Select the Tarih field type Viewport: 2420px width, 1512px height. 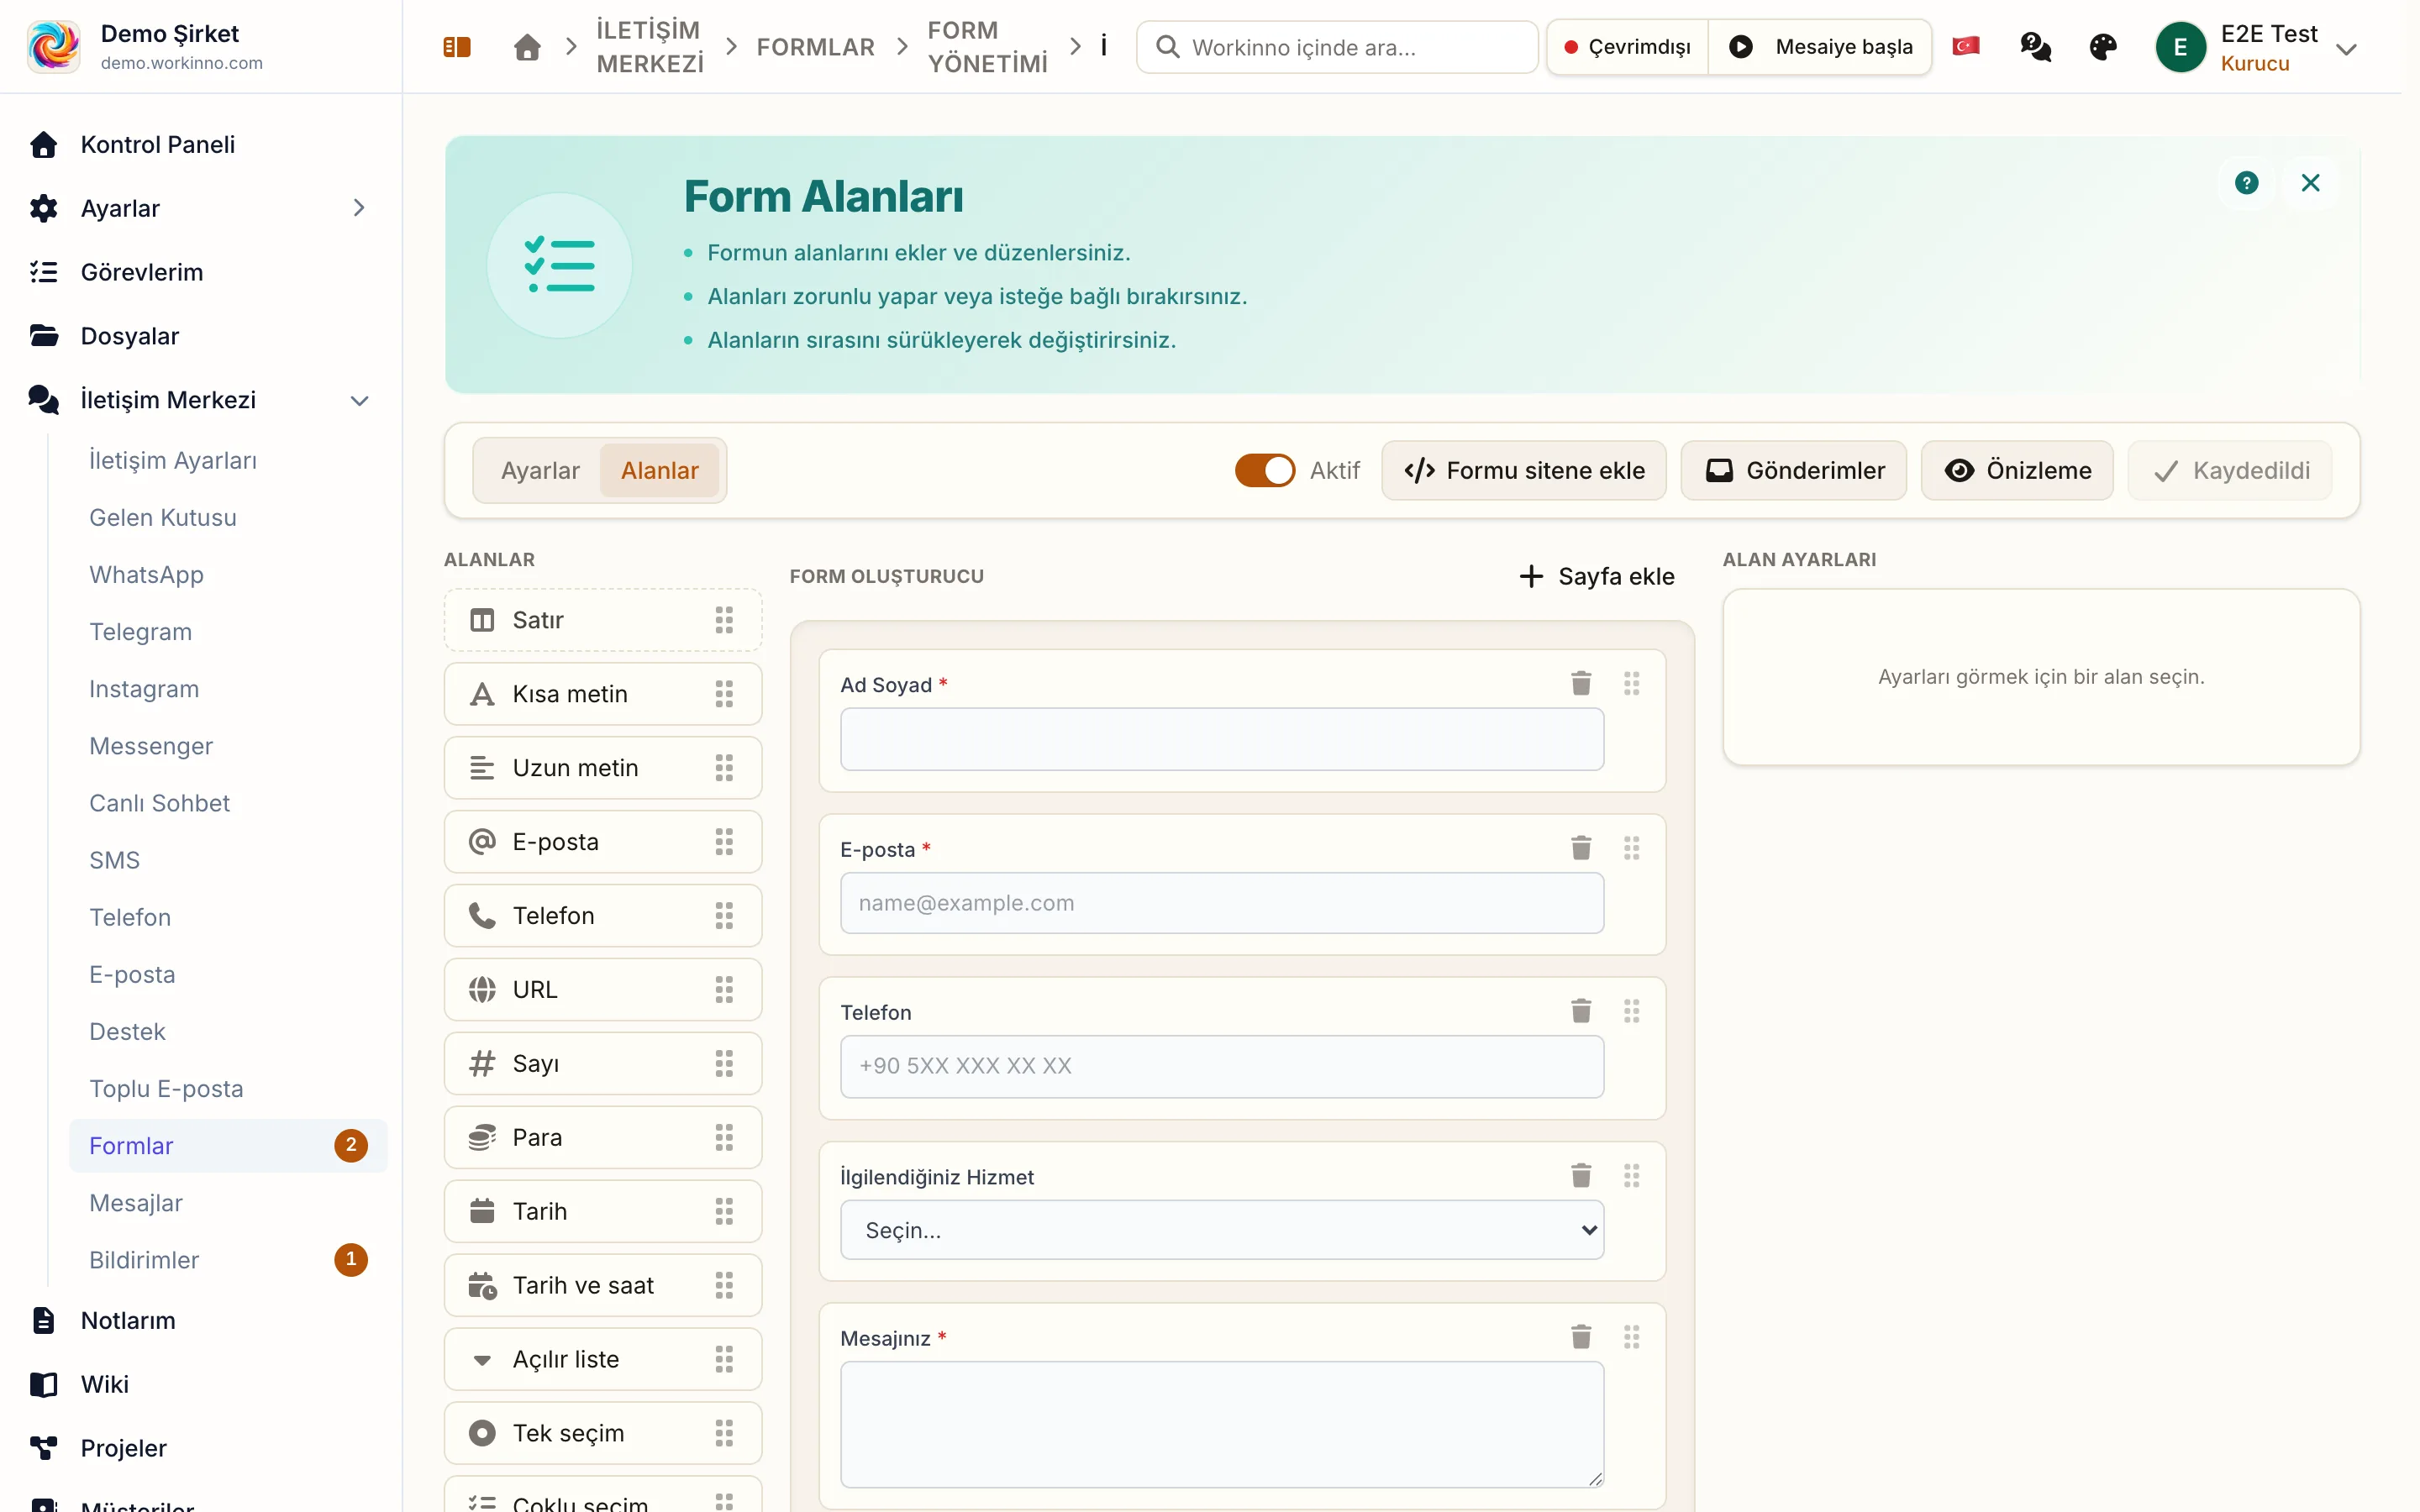pos(603,1212)
